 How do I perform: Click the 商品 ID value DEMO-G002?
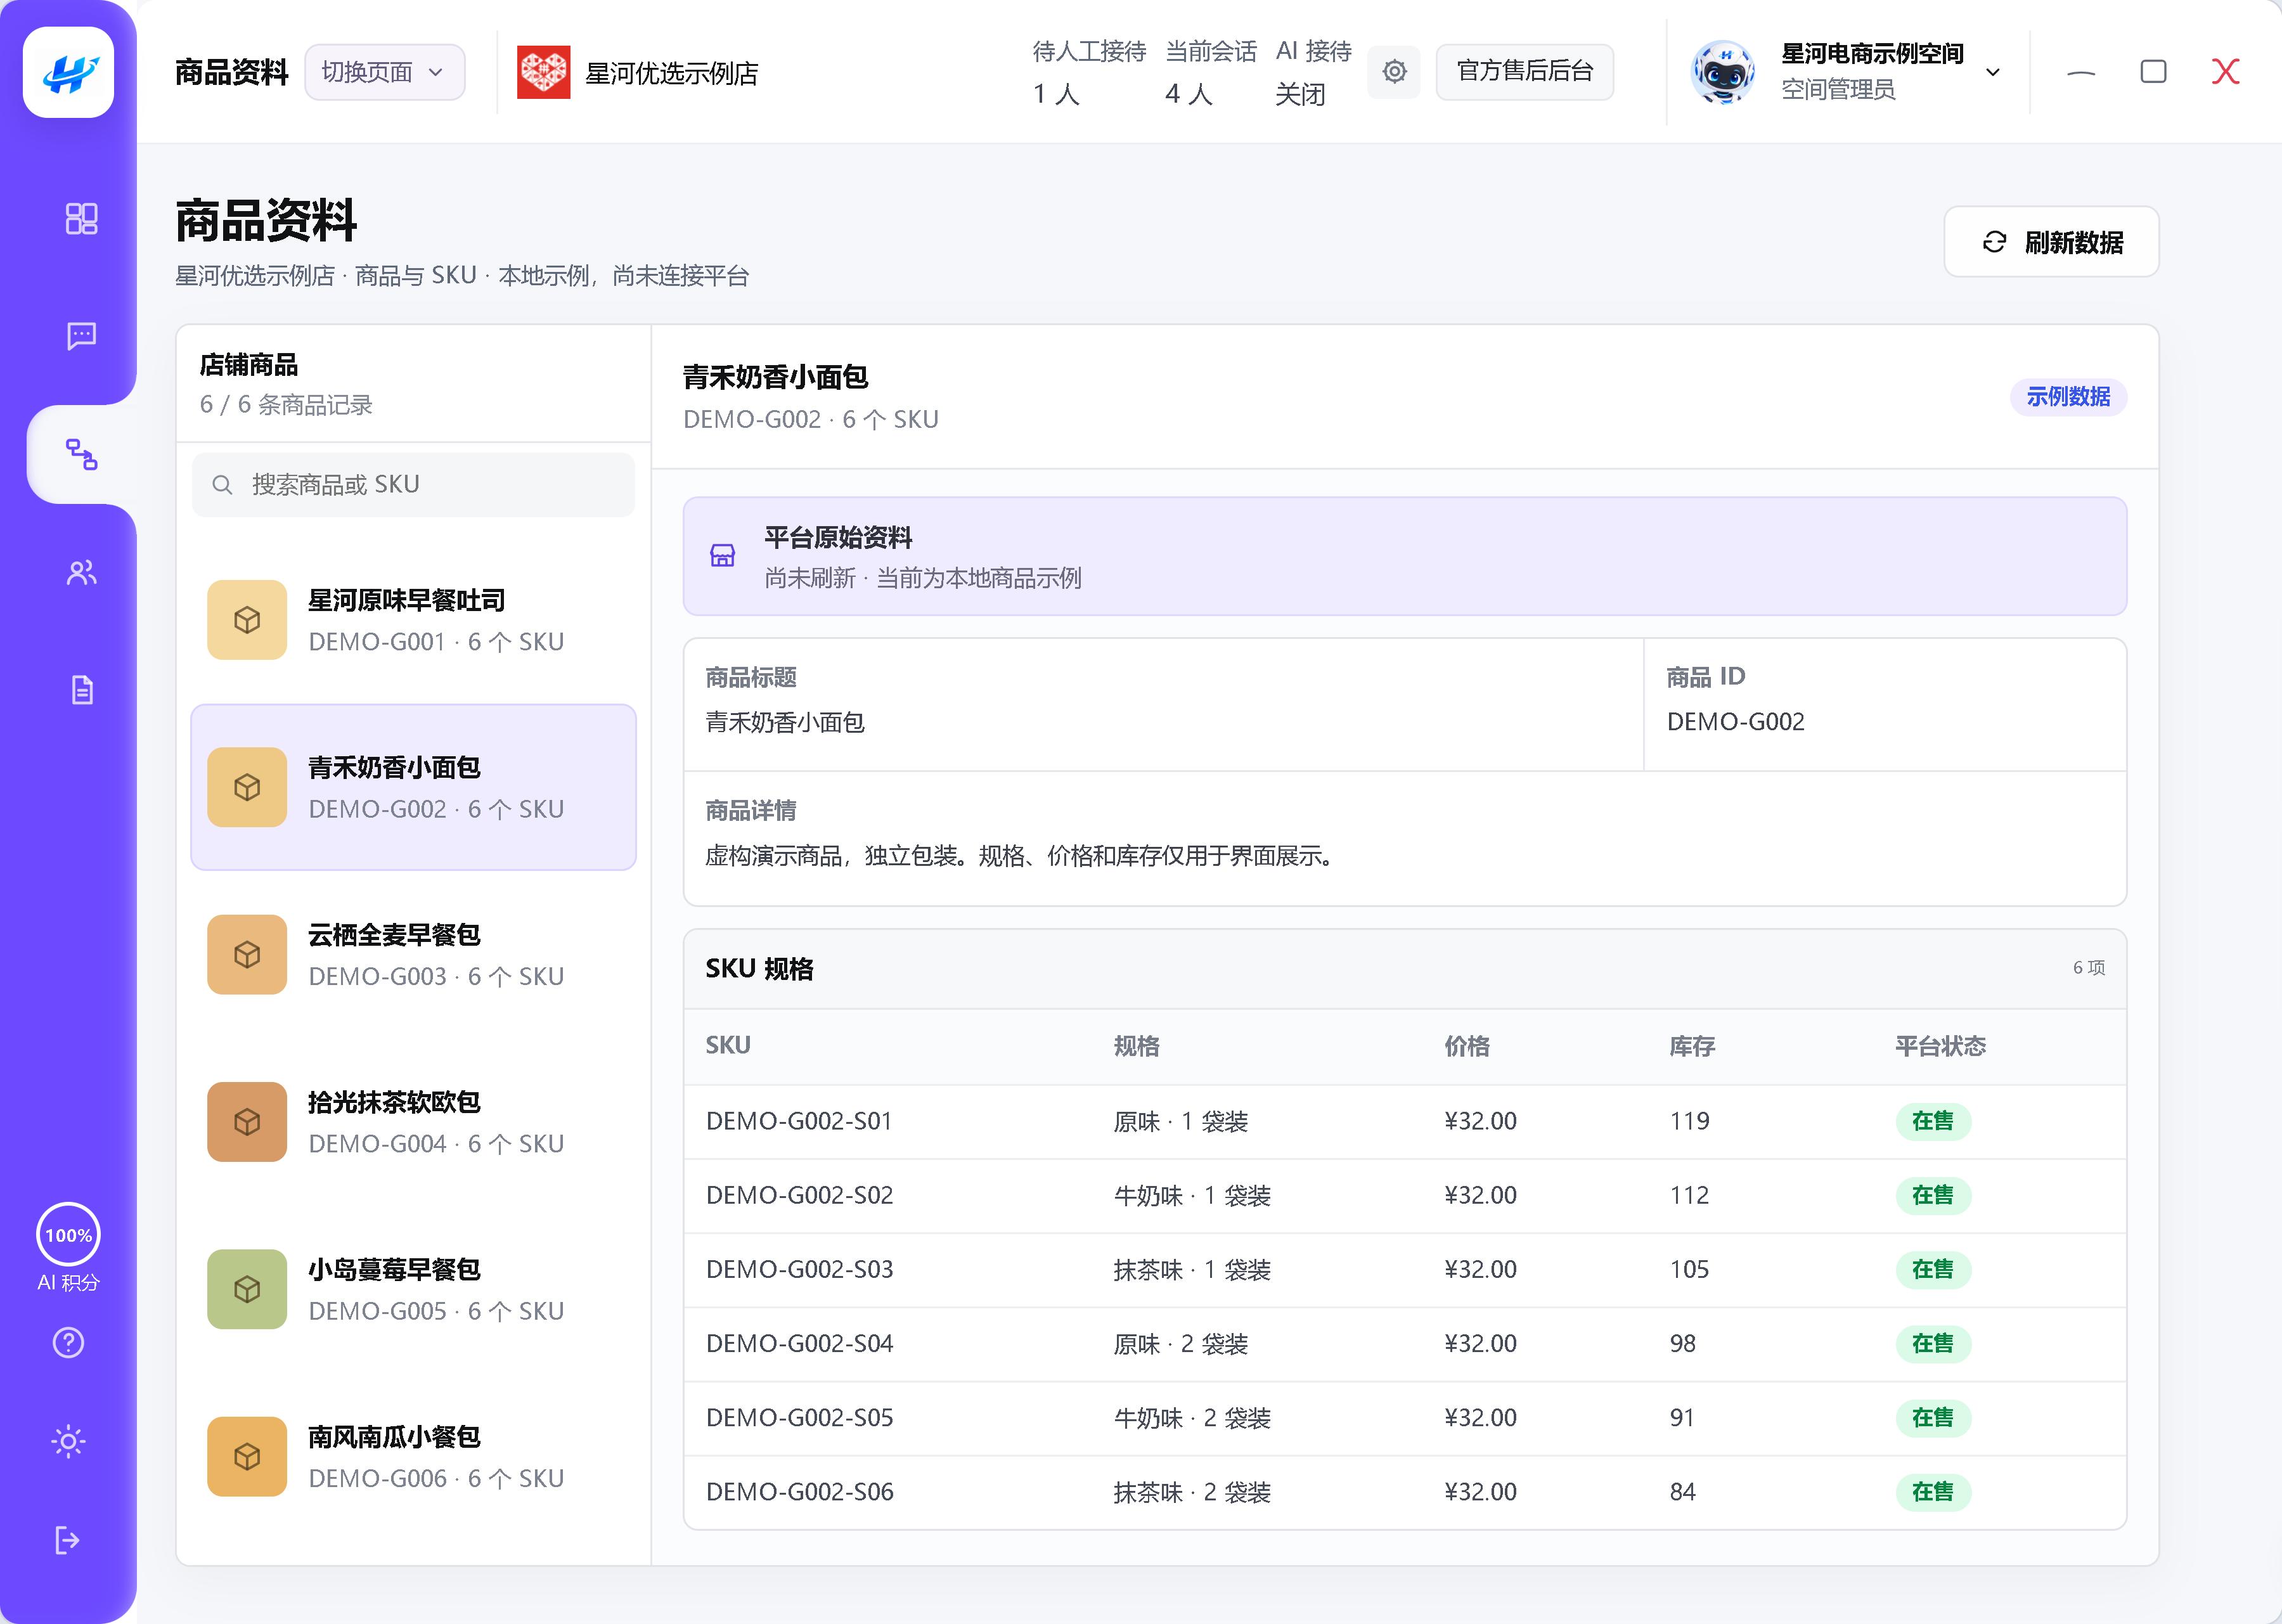(x=1735, y=721)
